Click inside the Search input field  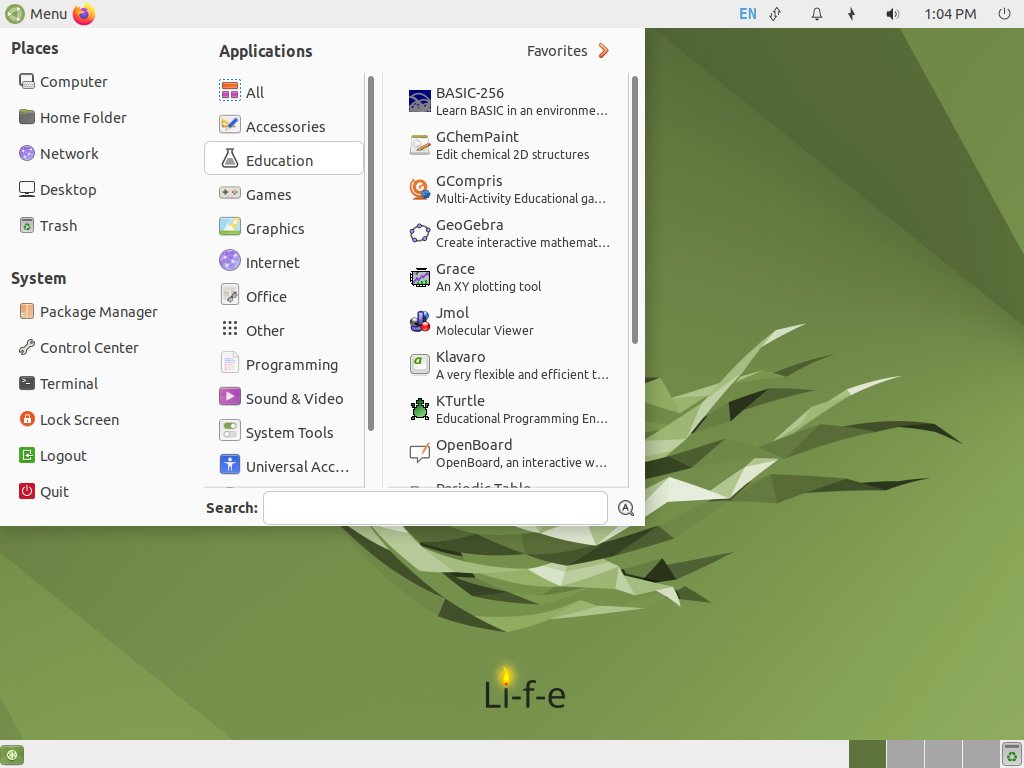click(434, 508)
